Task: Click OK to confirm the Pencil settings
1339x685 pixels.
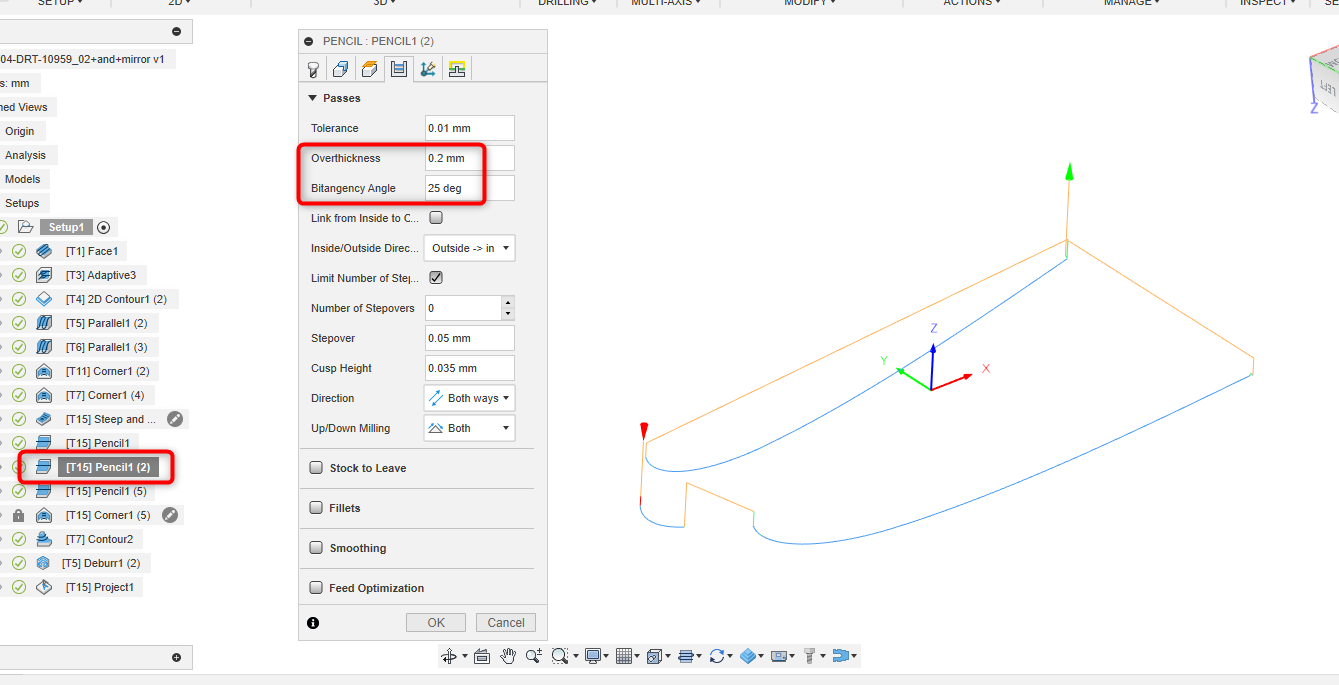Action: pos(435,621)
